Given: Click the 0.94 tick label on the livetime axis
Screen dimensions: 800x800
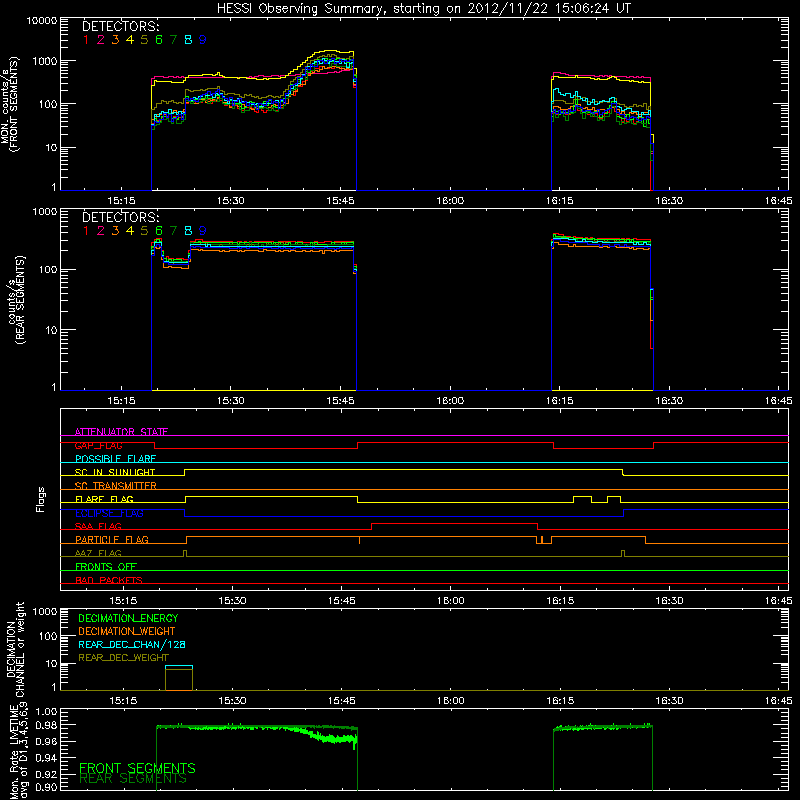Looking at the screenshot, I should (47, 757).
